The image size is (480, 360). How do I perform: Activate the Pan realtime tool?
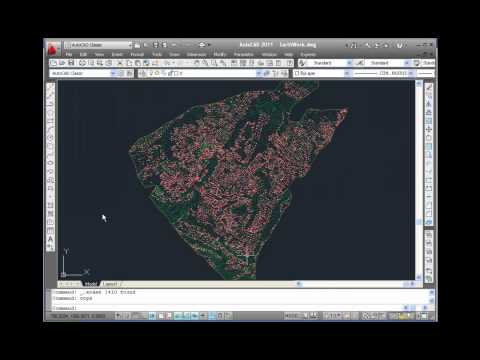click(x=197, y=63)
